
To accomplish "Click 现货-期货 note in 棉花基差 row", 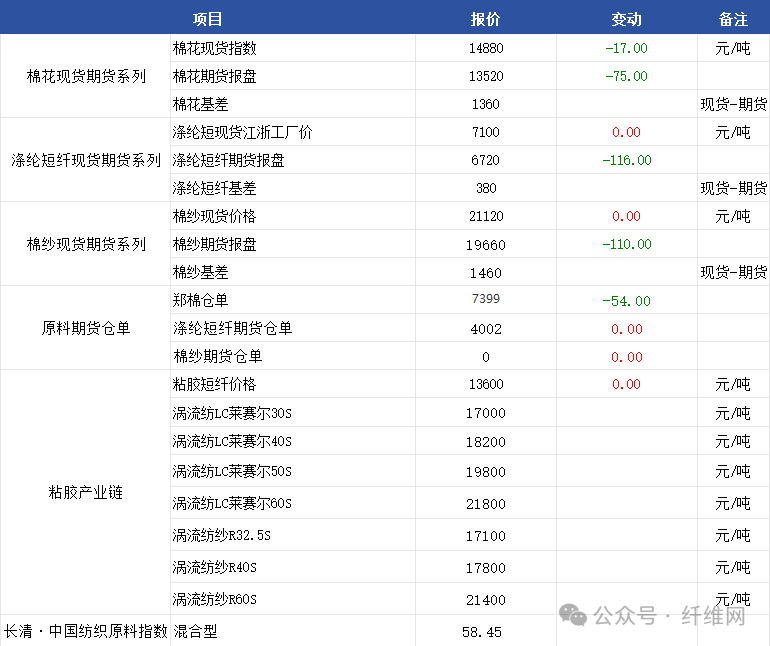I will (734, 104).
